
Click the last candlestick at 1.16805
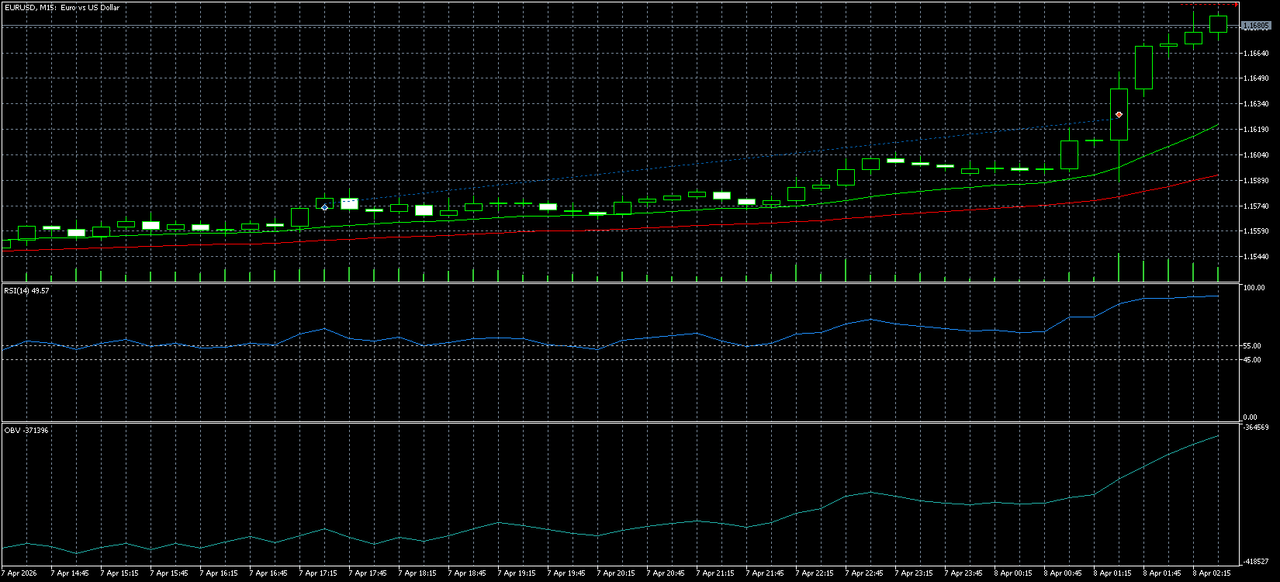[x=1218, y=24]
